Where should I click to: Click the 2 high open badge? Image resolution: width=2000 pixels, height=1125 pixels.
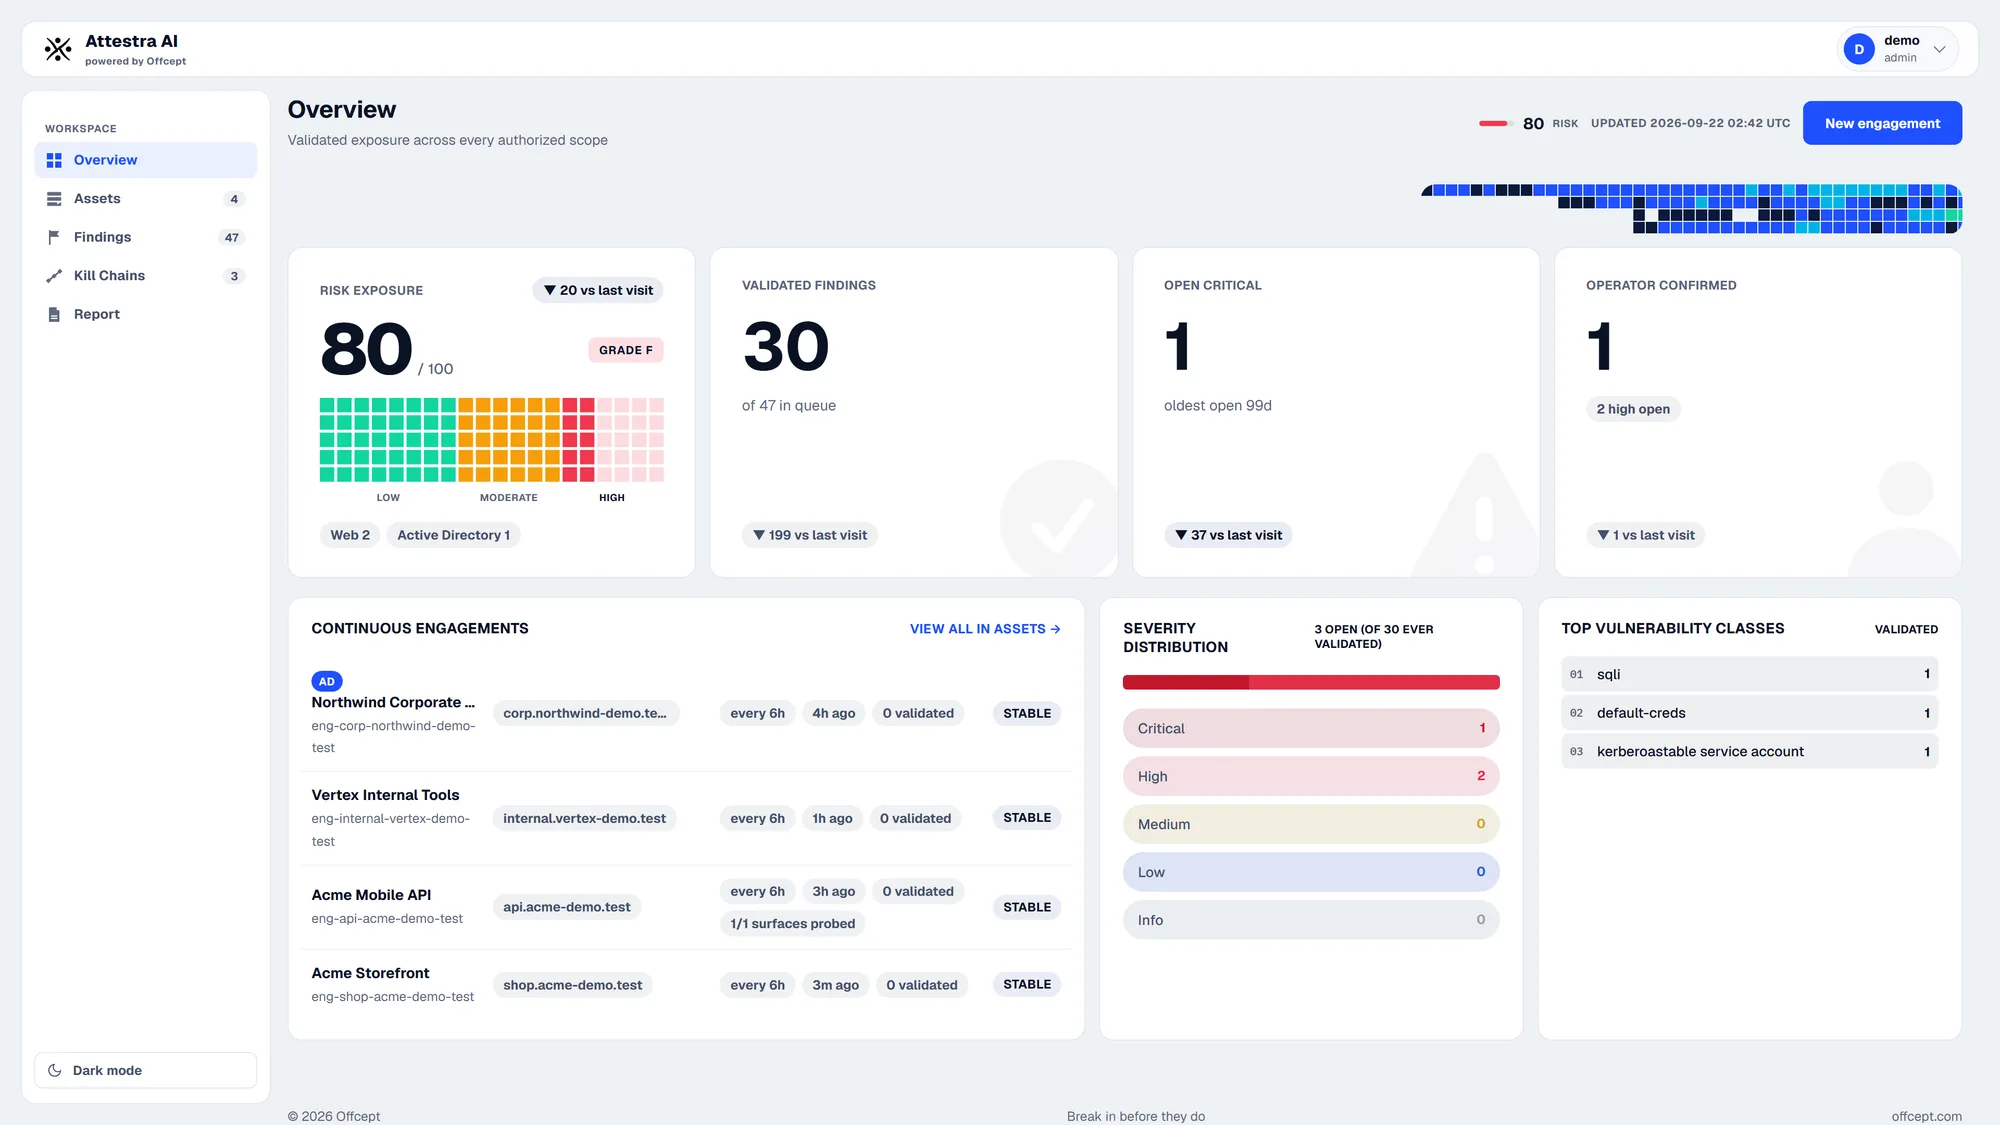1633,409
